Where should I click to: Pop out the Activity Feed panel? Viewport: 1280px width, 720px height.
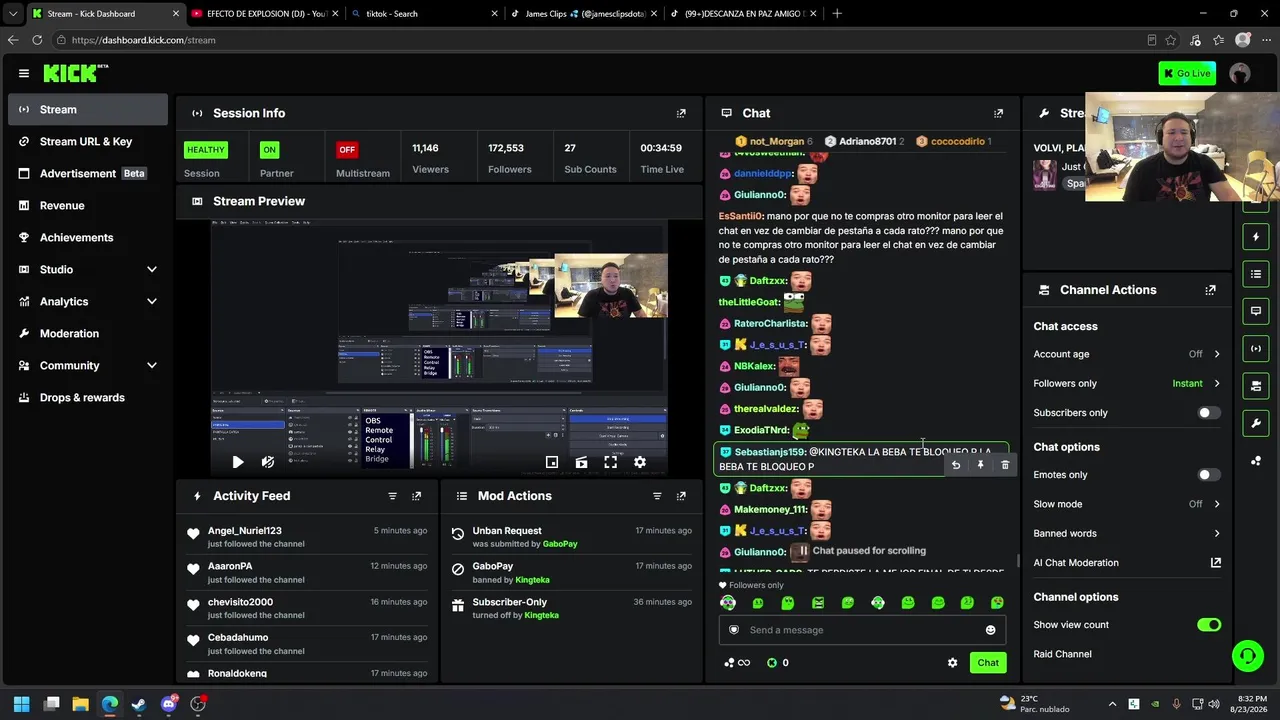(417, 496)
